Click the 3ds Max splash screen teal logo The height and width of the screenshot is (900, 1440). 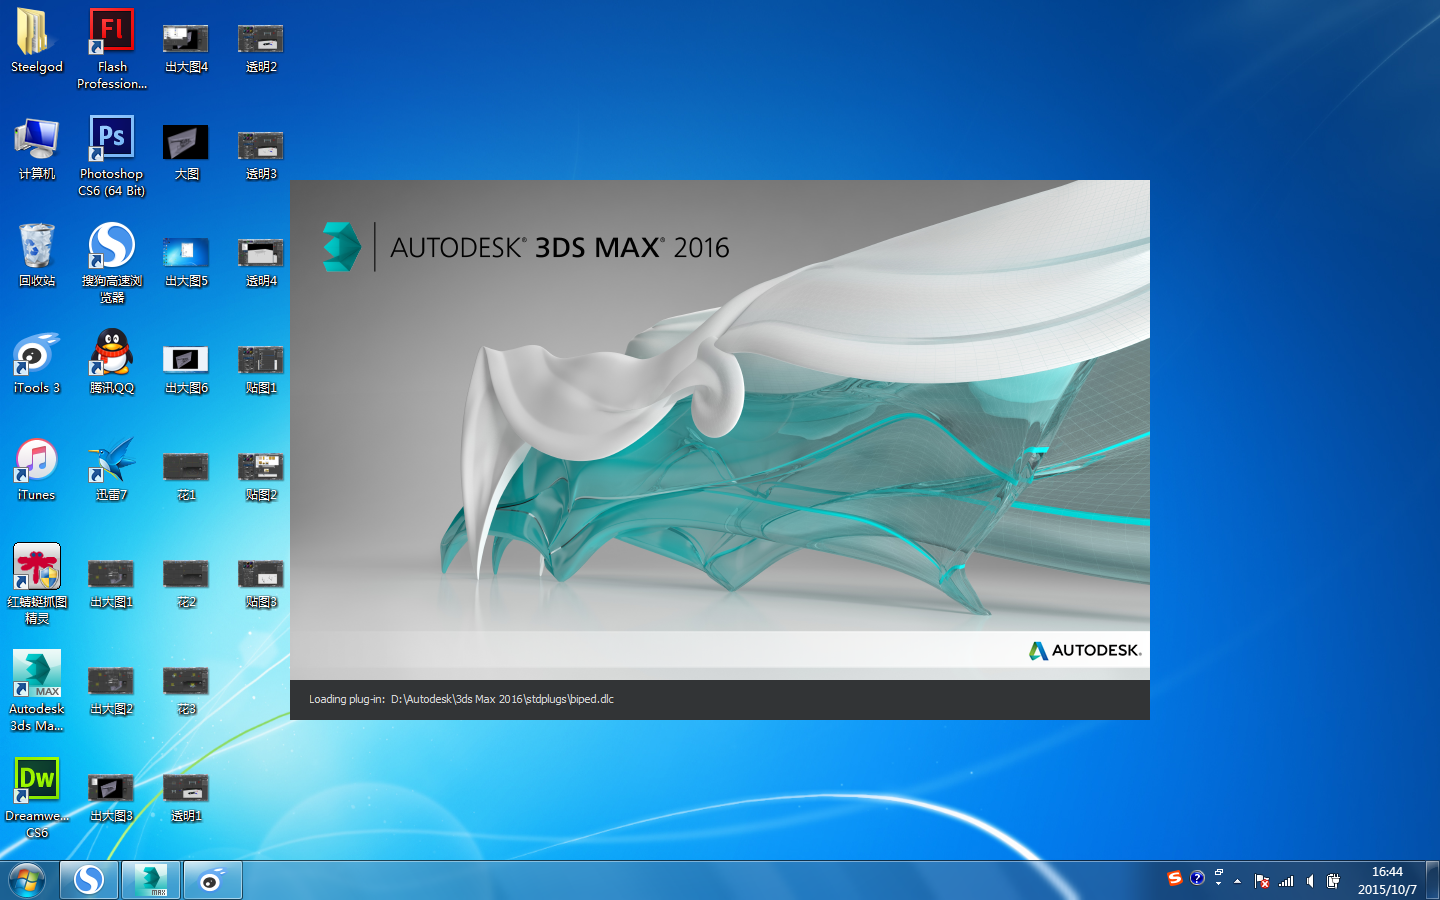coord(341,247)
